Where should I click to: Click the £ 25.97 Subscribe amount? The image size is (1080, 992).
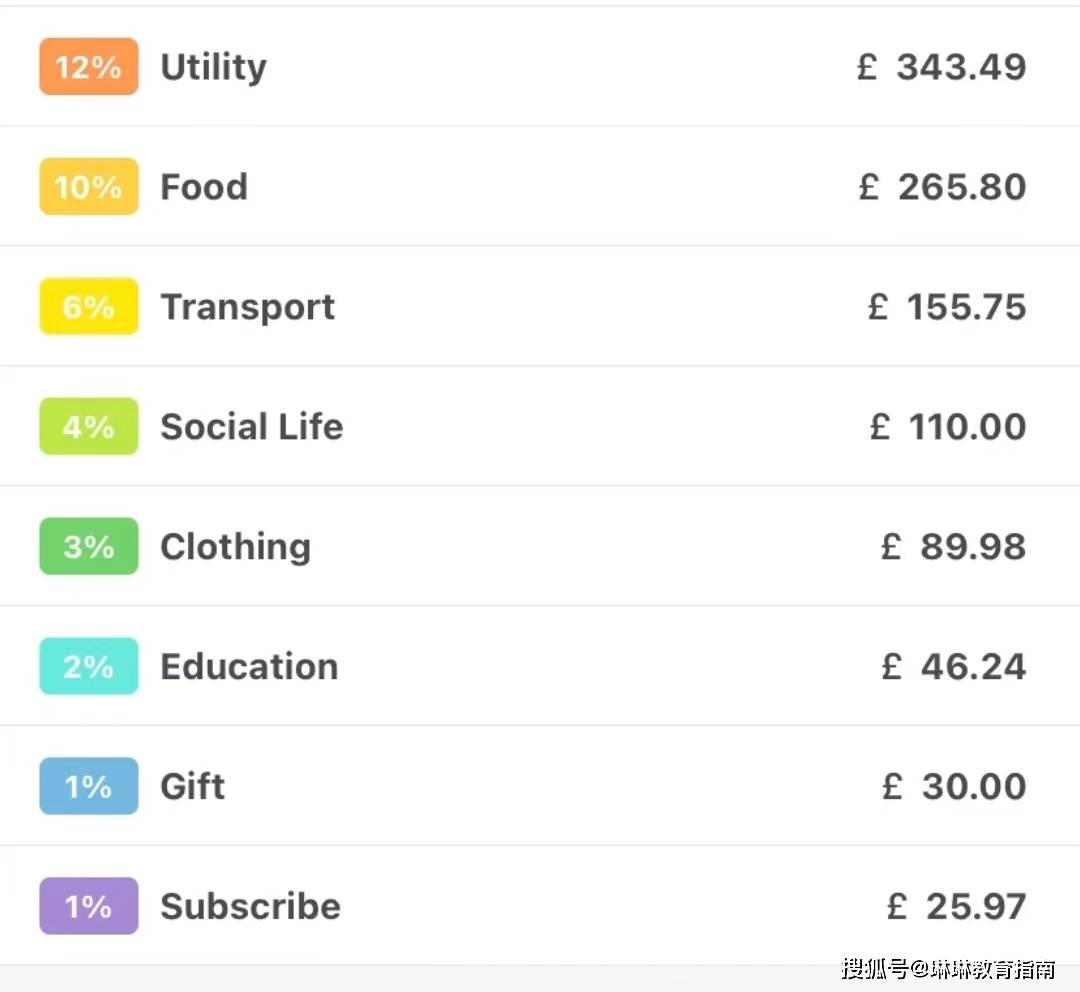click(956, 907)
